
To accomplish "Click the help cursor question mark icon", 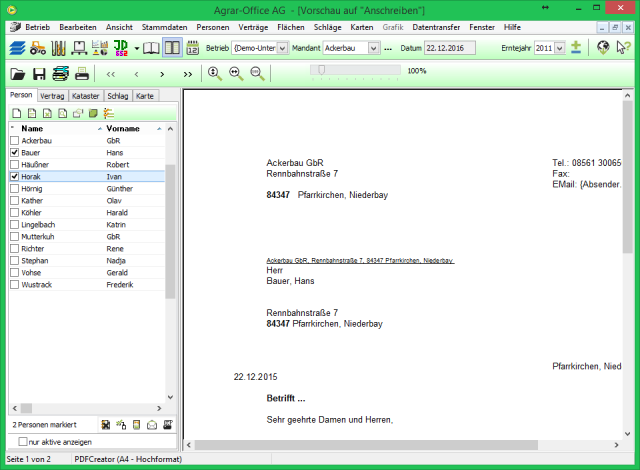I will (x=624, y=47).
